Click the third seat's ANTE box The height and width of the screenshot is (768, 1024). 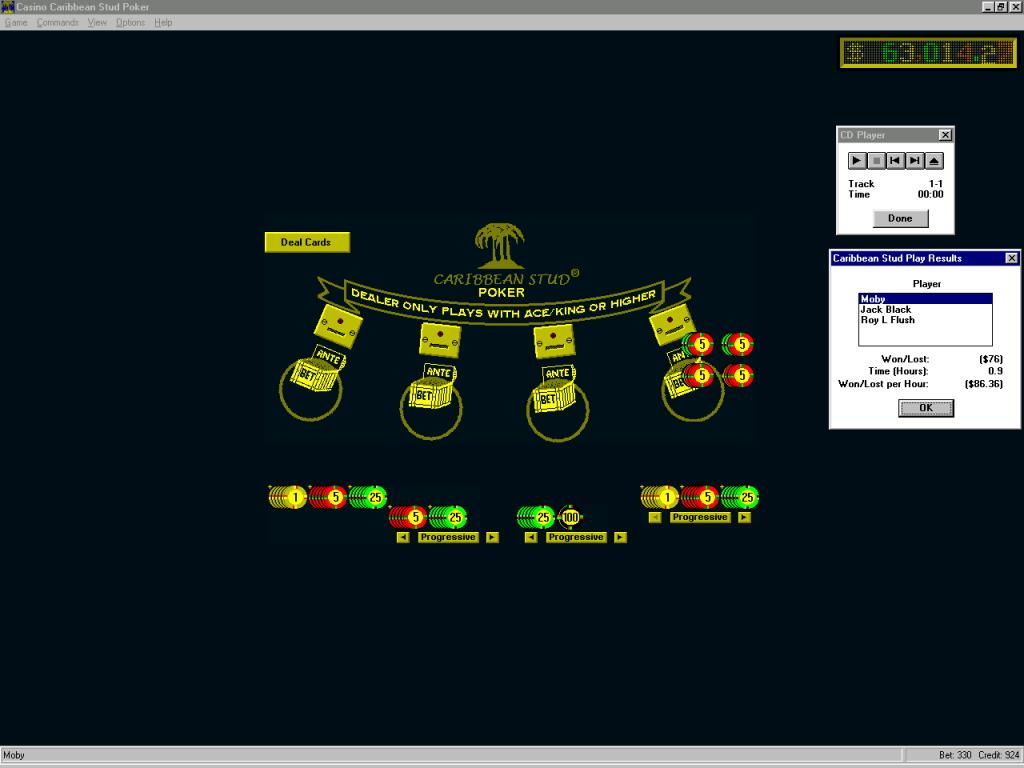point(557,373)
